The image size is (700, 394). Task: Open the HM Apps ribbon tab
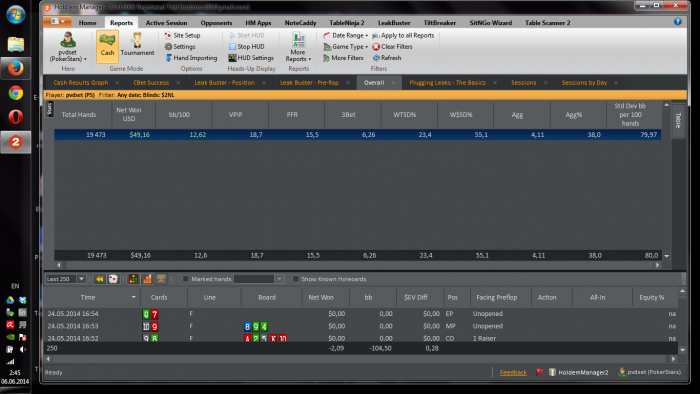click(x=258, y=23)
